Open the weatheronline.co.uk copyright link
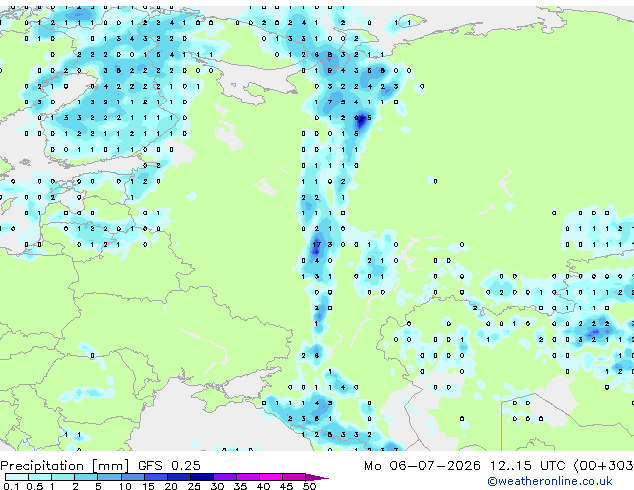 pos(549,481)
